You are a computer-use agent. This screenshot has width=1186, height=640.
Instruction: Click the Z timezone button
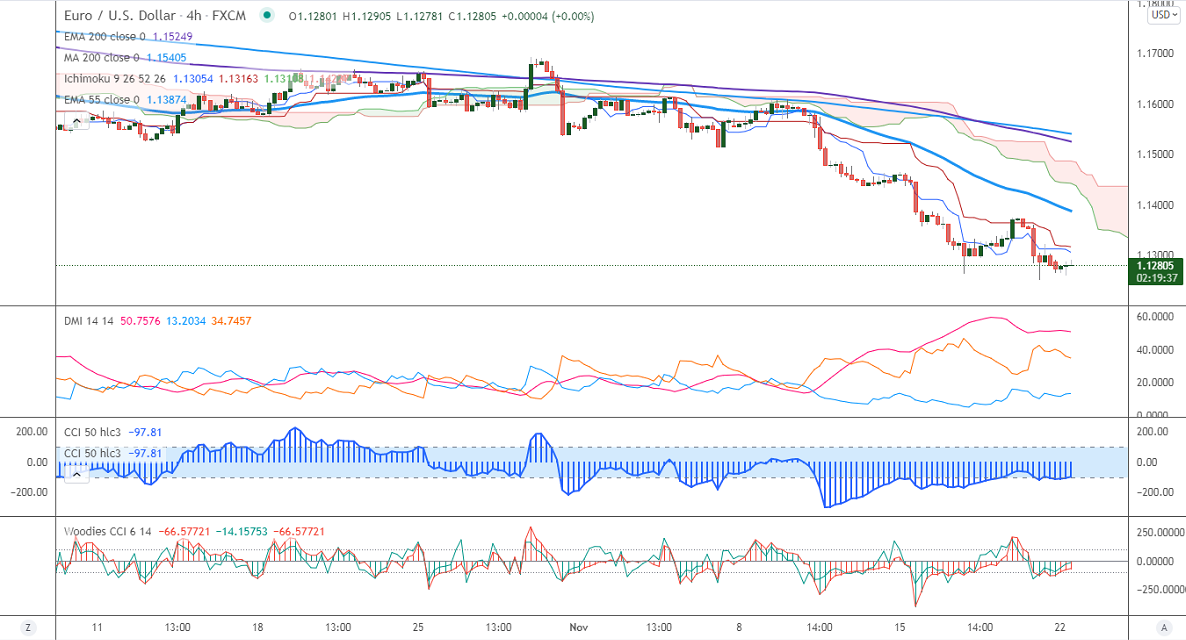[x=28, y=628]
